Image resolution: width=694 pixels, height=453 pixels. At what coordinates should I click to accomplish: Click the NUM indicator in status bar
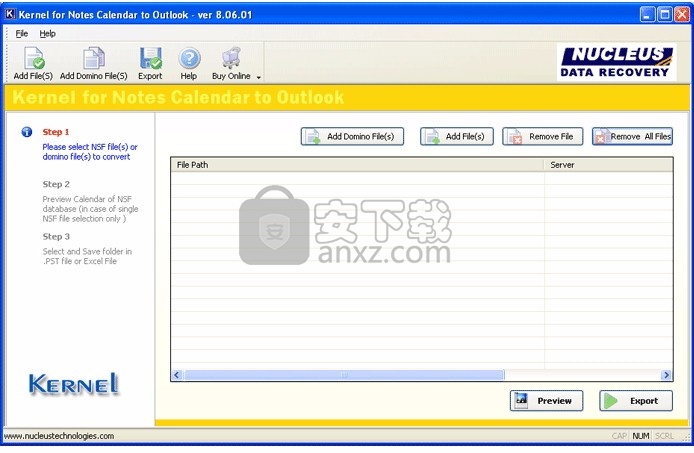pos(640,436)
